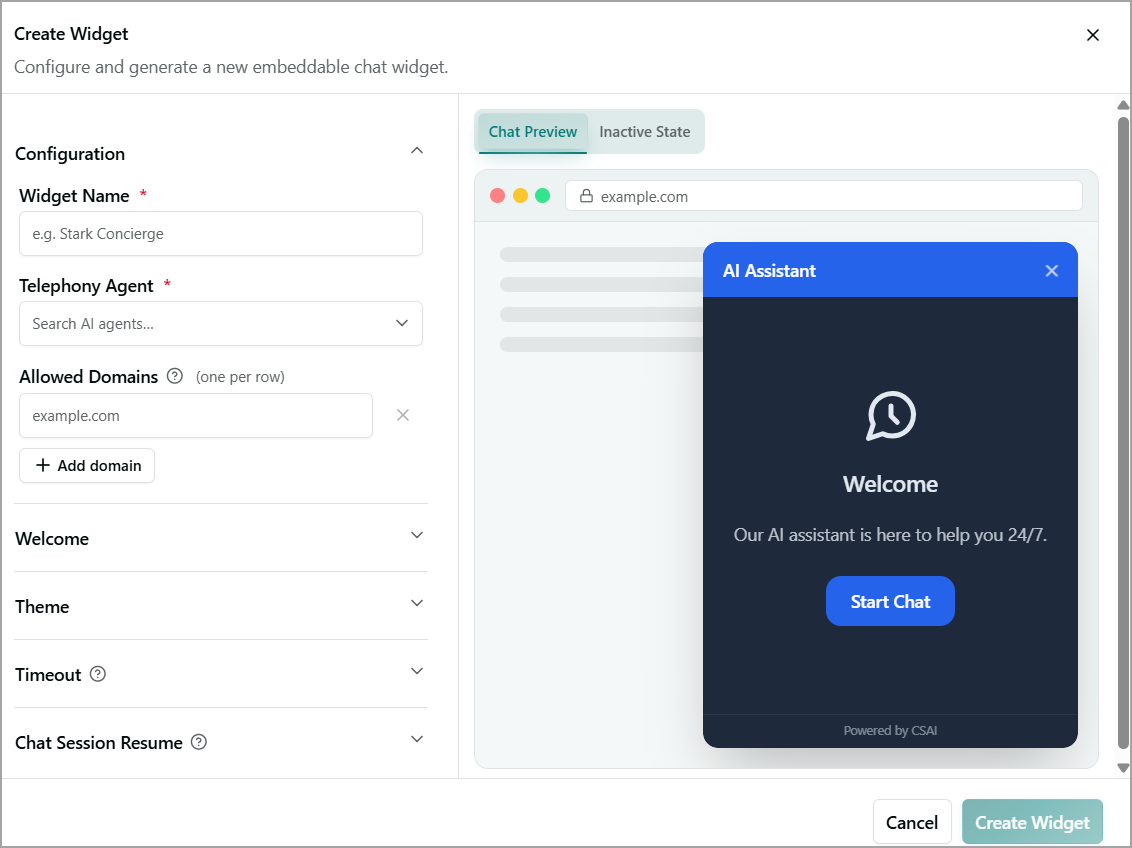This screenshot has height=848, width=1132.
Task: Click the Allowed Domains help icon
Action: [x=175, y=376]
